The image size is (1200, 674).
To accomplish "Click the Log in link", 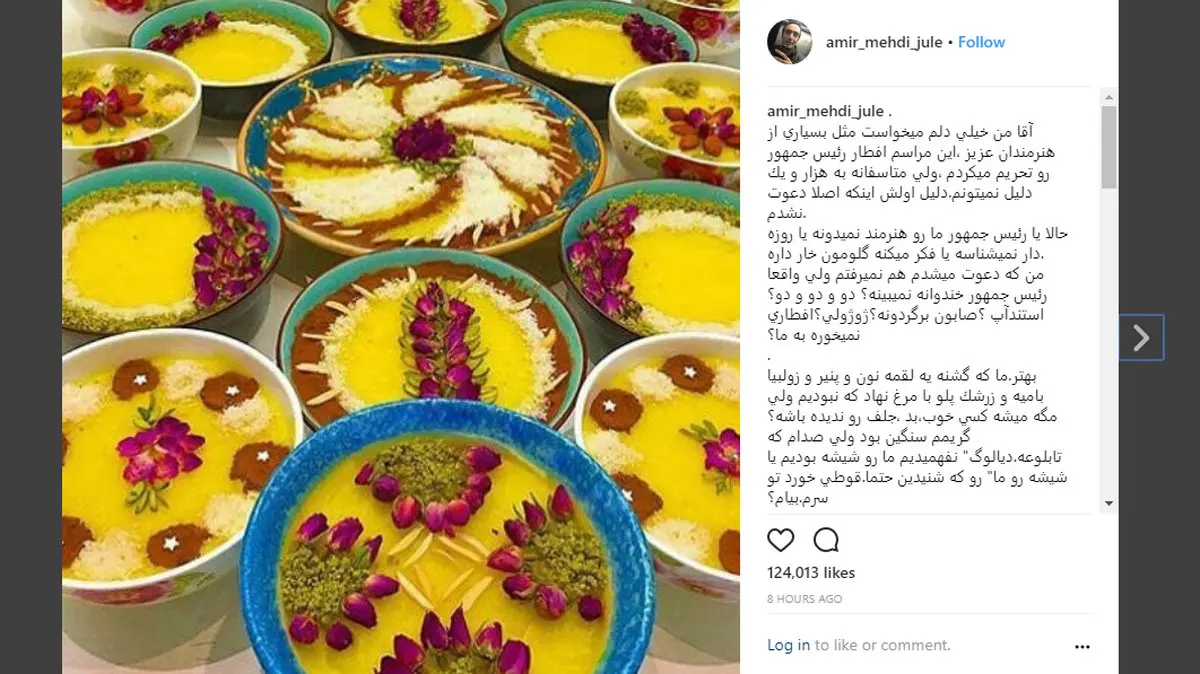I will 788,645.
